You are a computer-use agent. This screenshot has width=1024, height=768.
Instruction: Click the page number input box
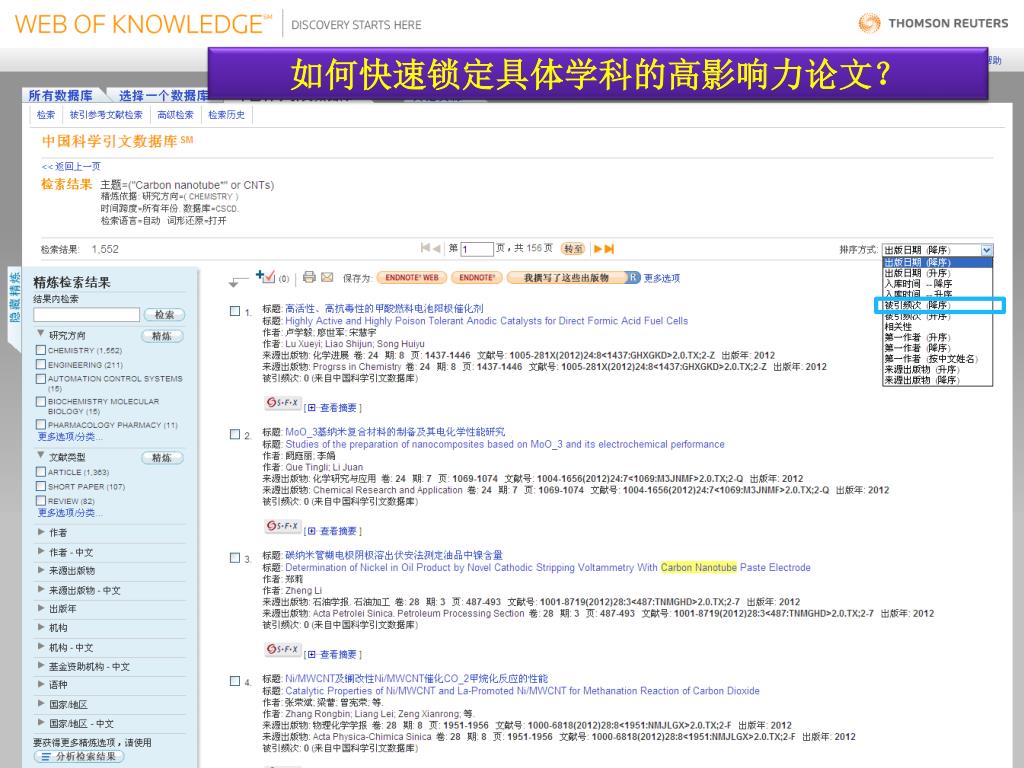pyautogui.click(x=477, y=249)
